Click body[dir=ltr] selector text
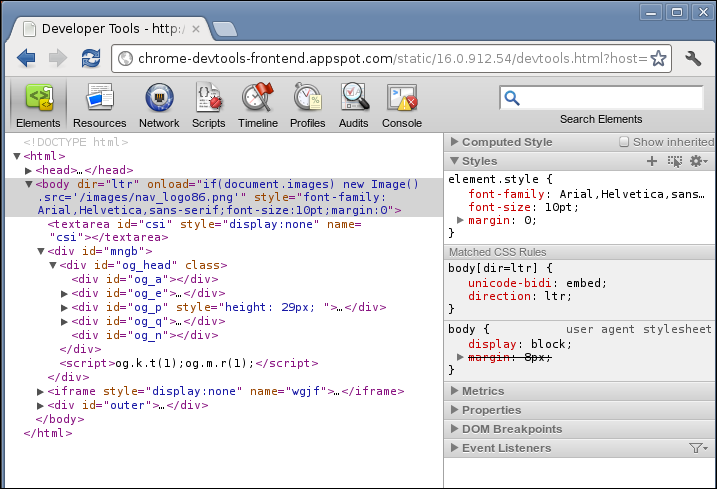This screenshot has width=717, height=489. pos(493,268)
